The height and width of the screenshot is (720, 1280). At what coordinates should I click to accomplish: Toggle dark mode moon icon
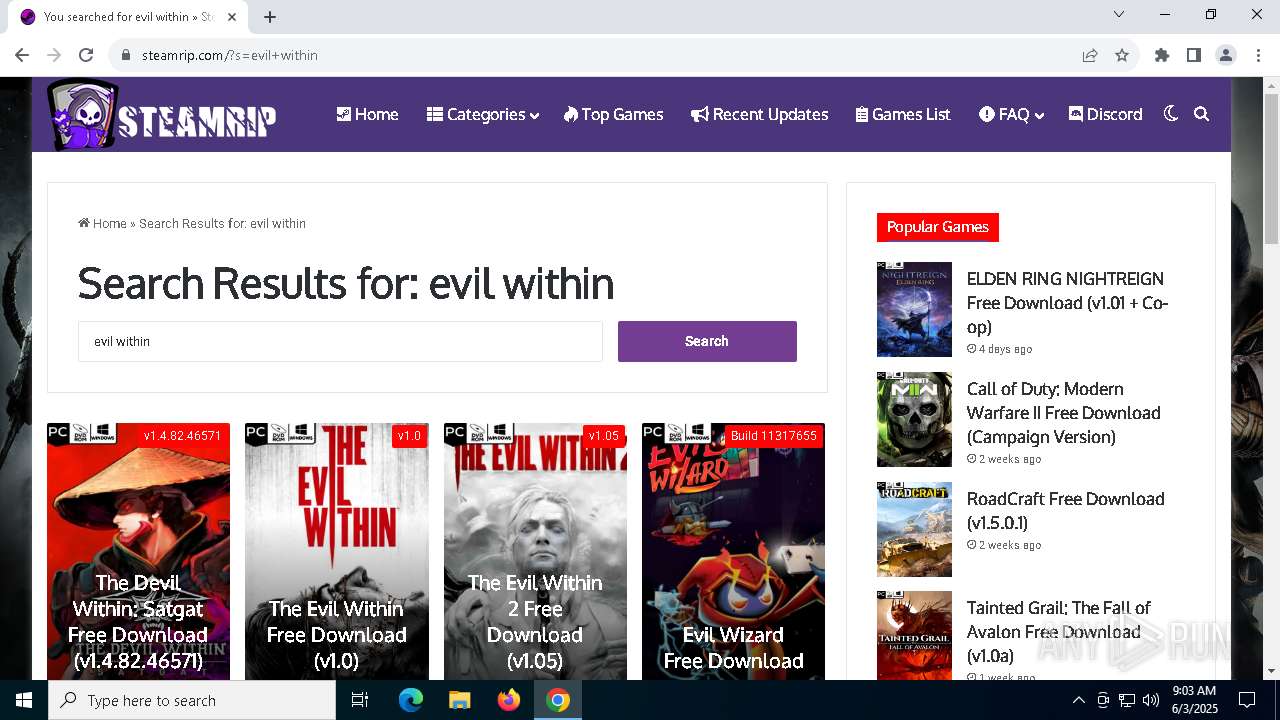pyautogui.click(x=1171, y=114)
